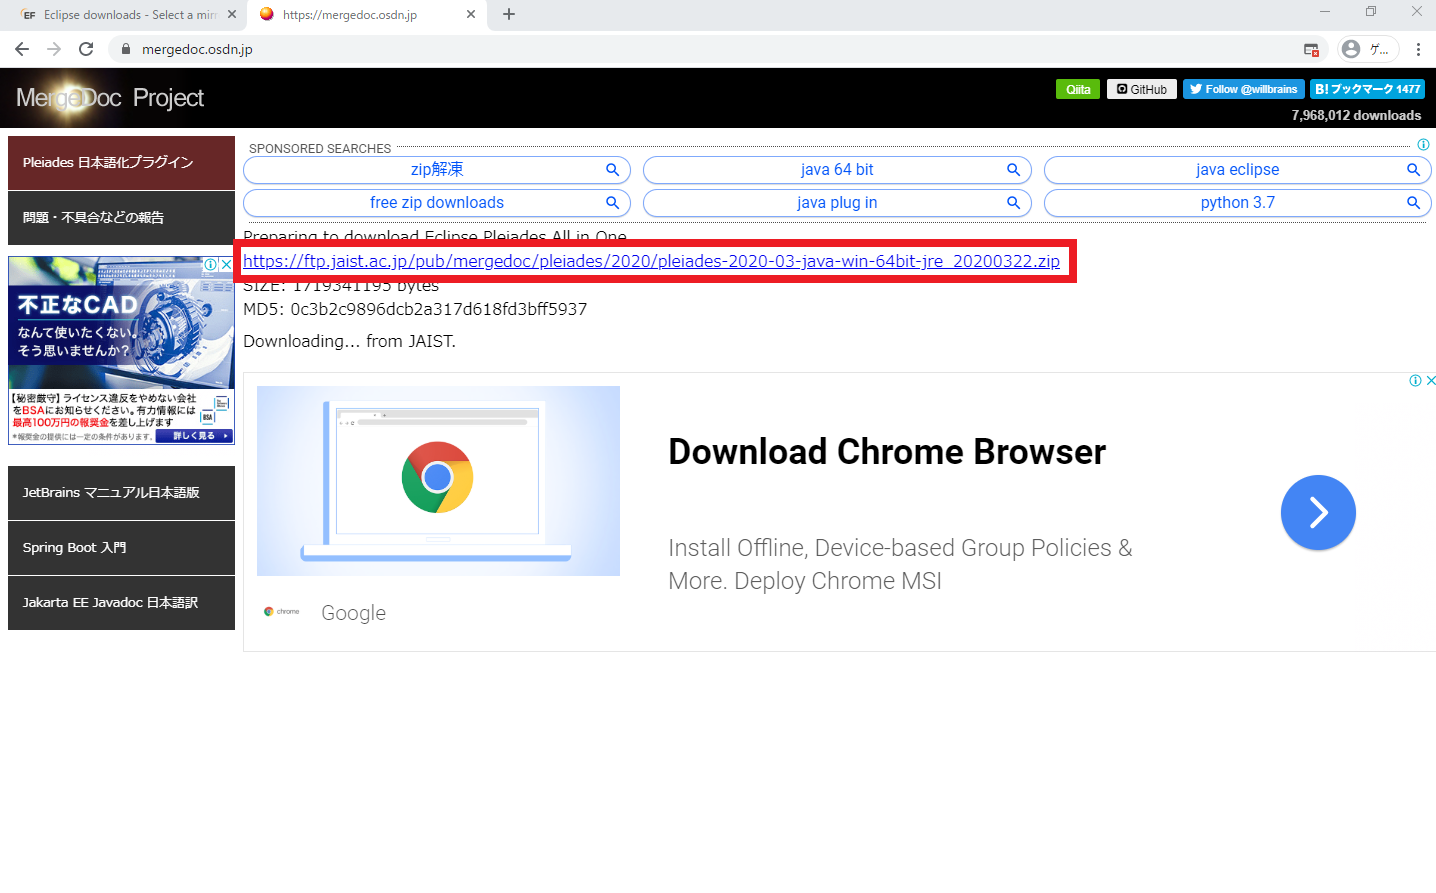Click ad info icon on 不正なCAD ad

tap(211, 265)
